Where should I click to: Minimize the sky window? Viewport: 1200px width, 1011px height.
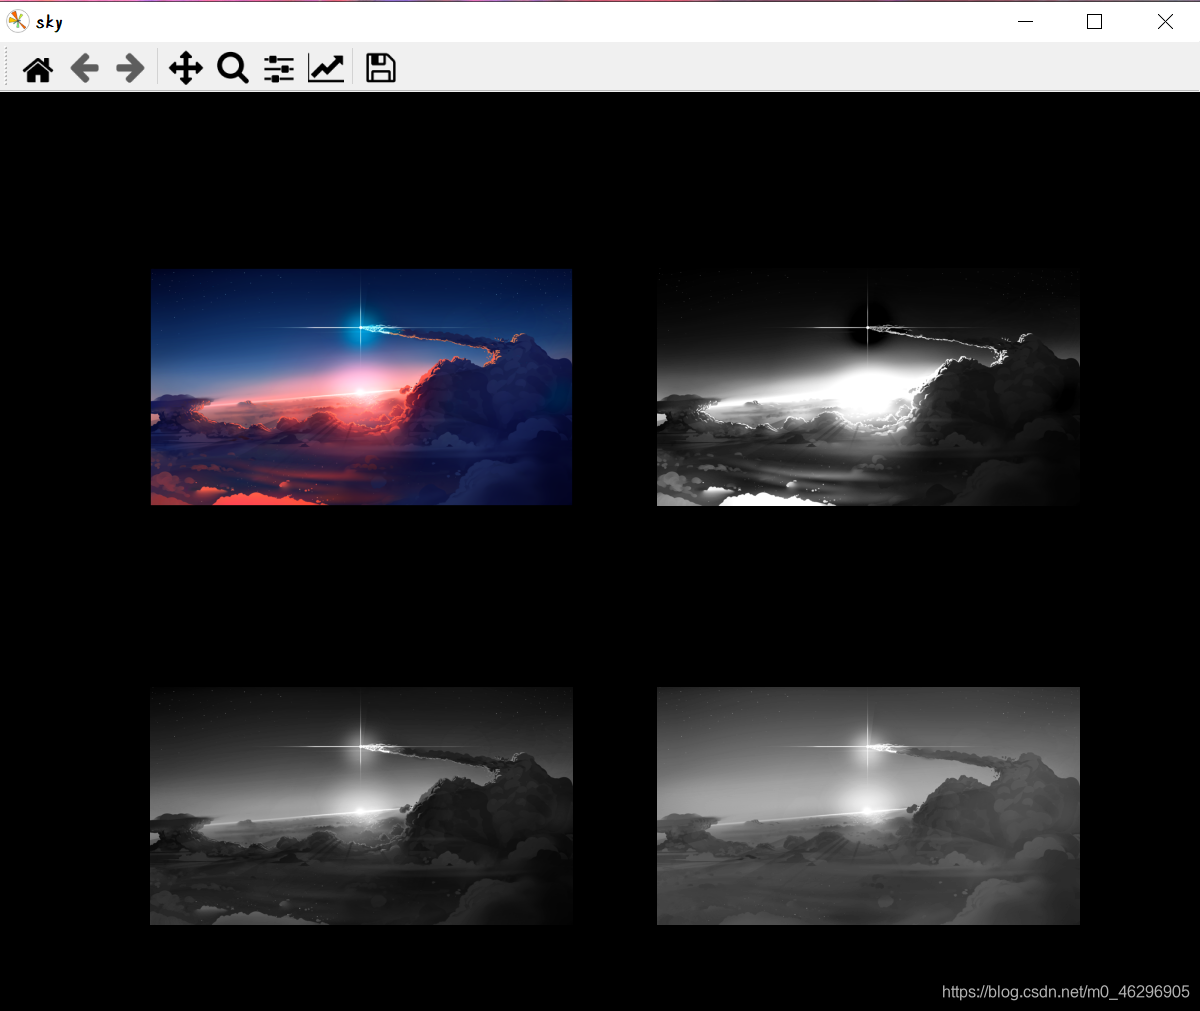click(1025, 21)
